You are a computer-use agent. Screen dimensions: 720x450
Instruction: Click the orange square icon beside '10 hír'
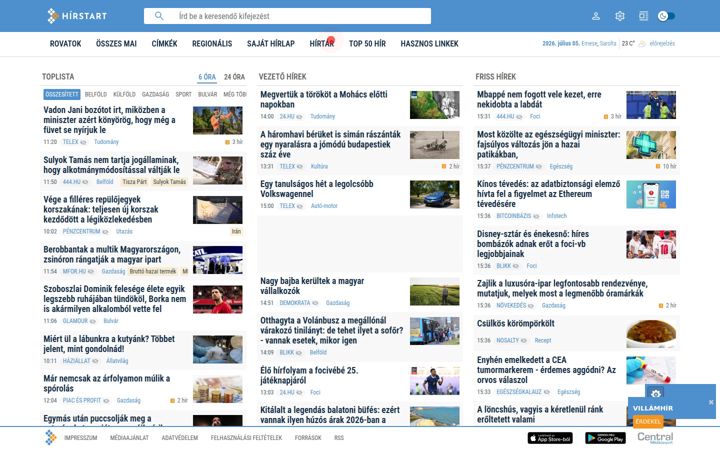658,166
